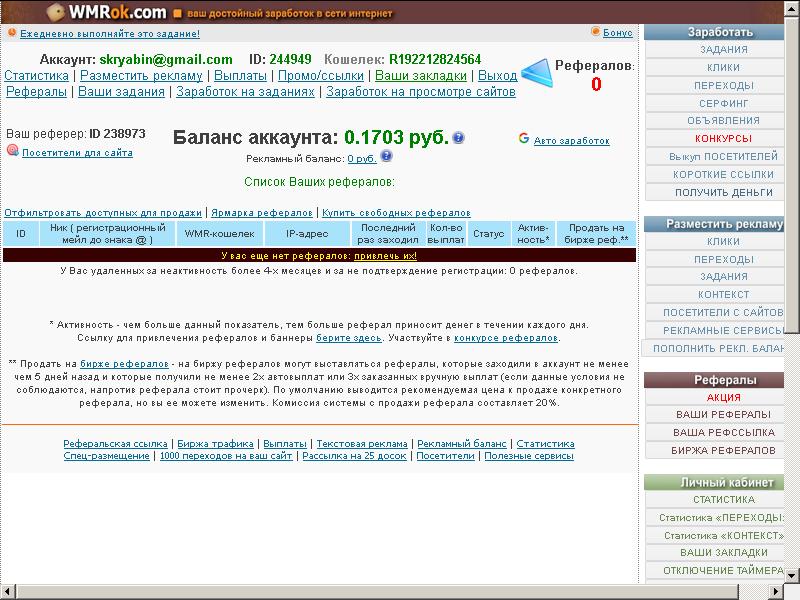Viewport: 800px width, 600px height.
Task: Open СЕРФИНГ in the sidebar
Action: (x=715, y=103)
